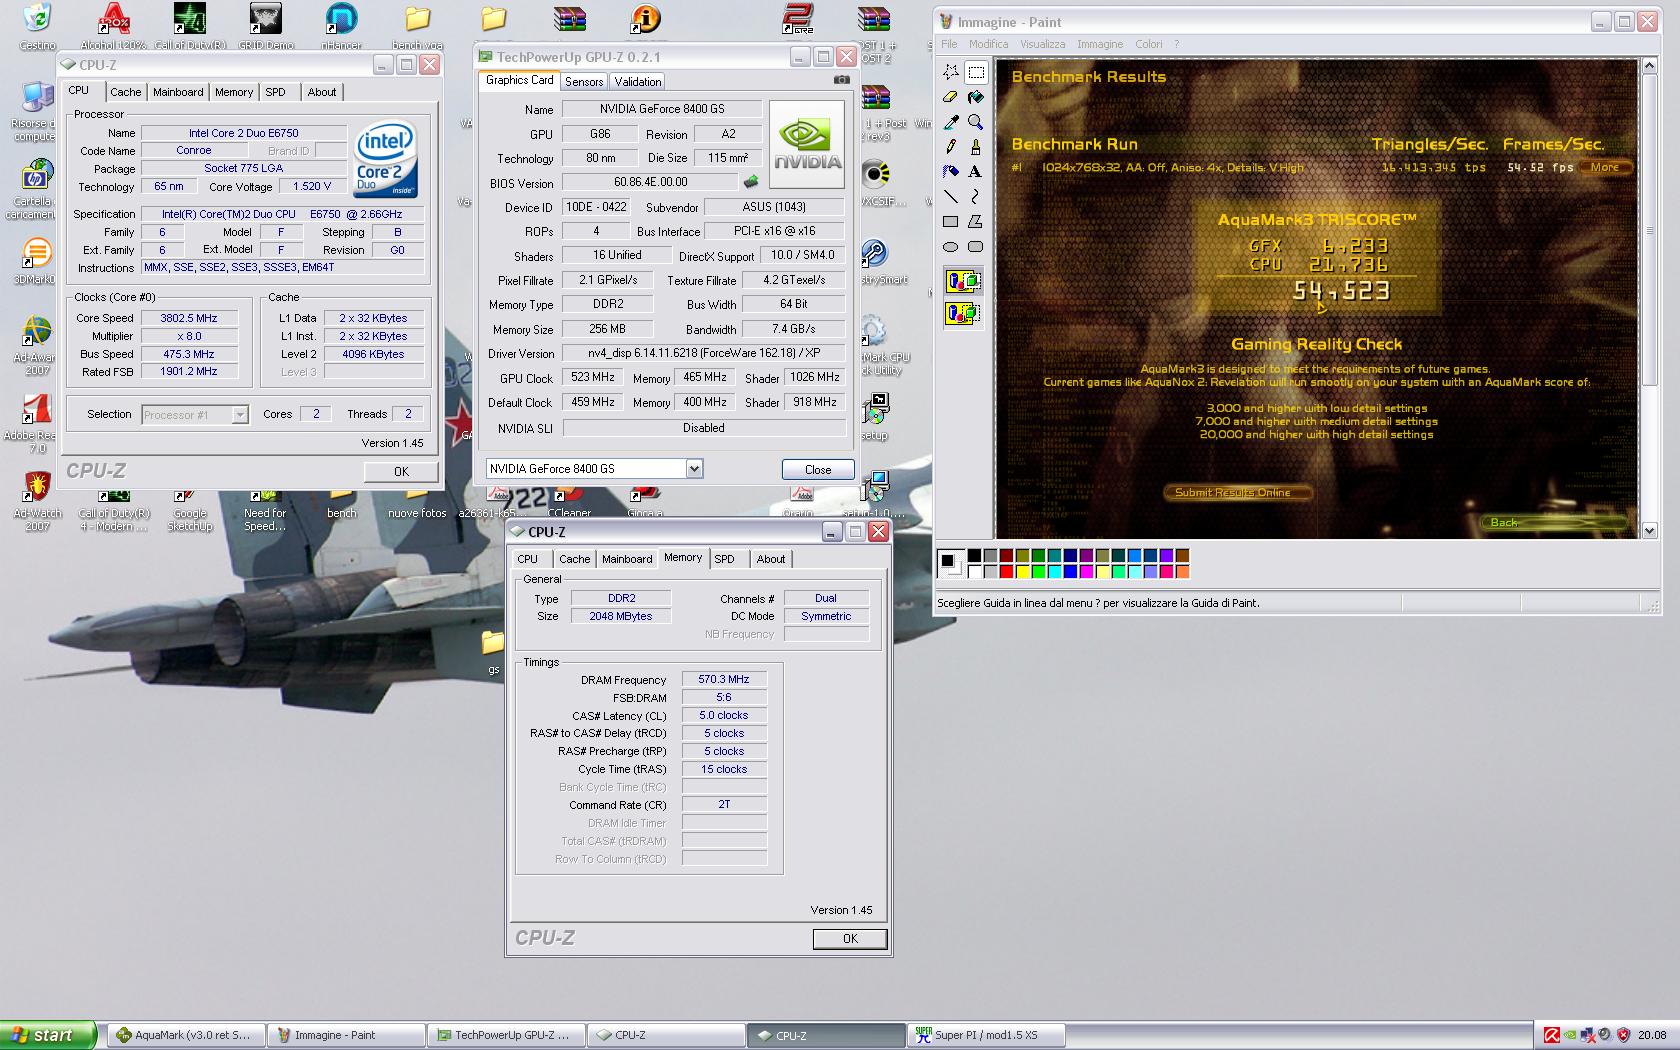The width and height of the screenshot is (1680, 1050).
Task: Switch to the Memory tab in top CPU-Z
Action: (x=234, y=92)
